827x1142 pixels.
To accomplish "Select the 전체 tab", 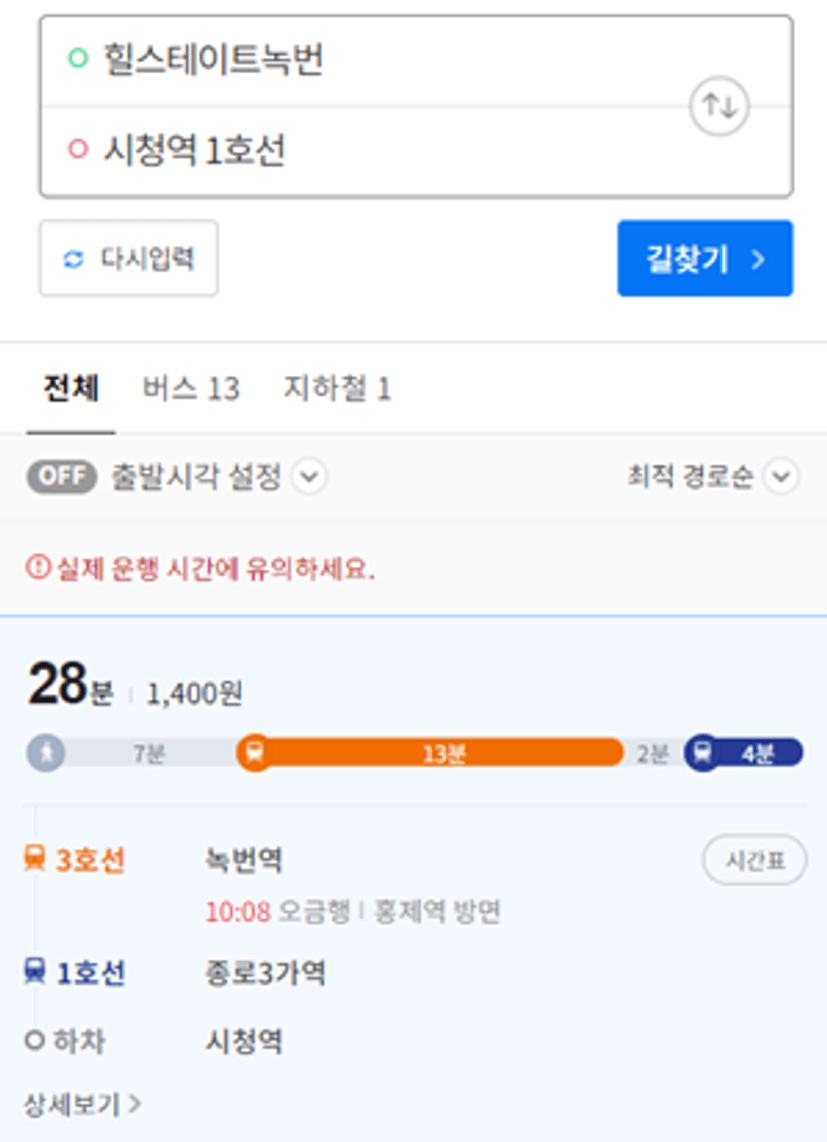I will tap(71, 388).
